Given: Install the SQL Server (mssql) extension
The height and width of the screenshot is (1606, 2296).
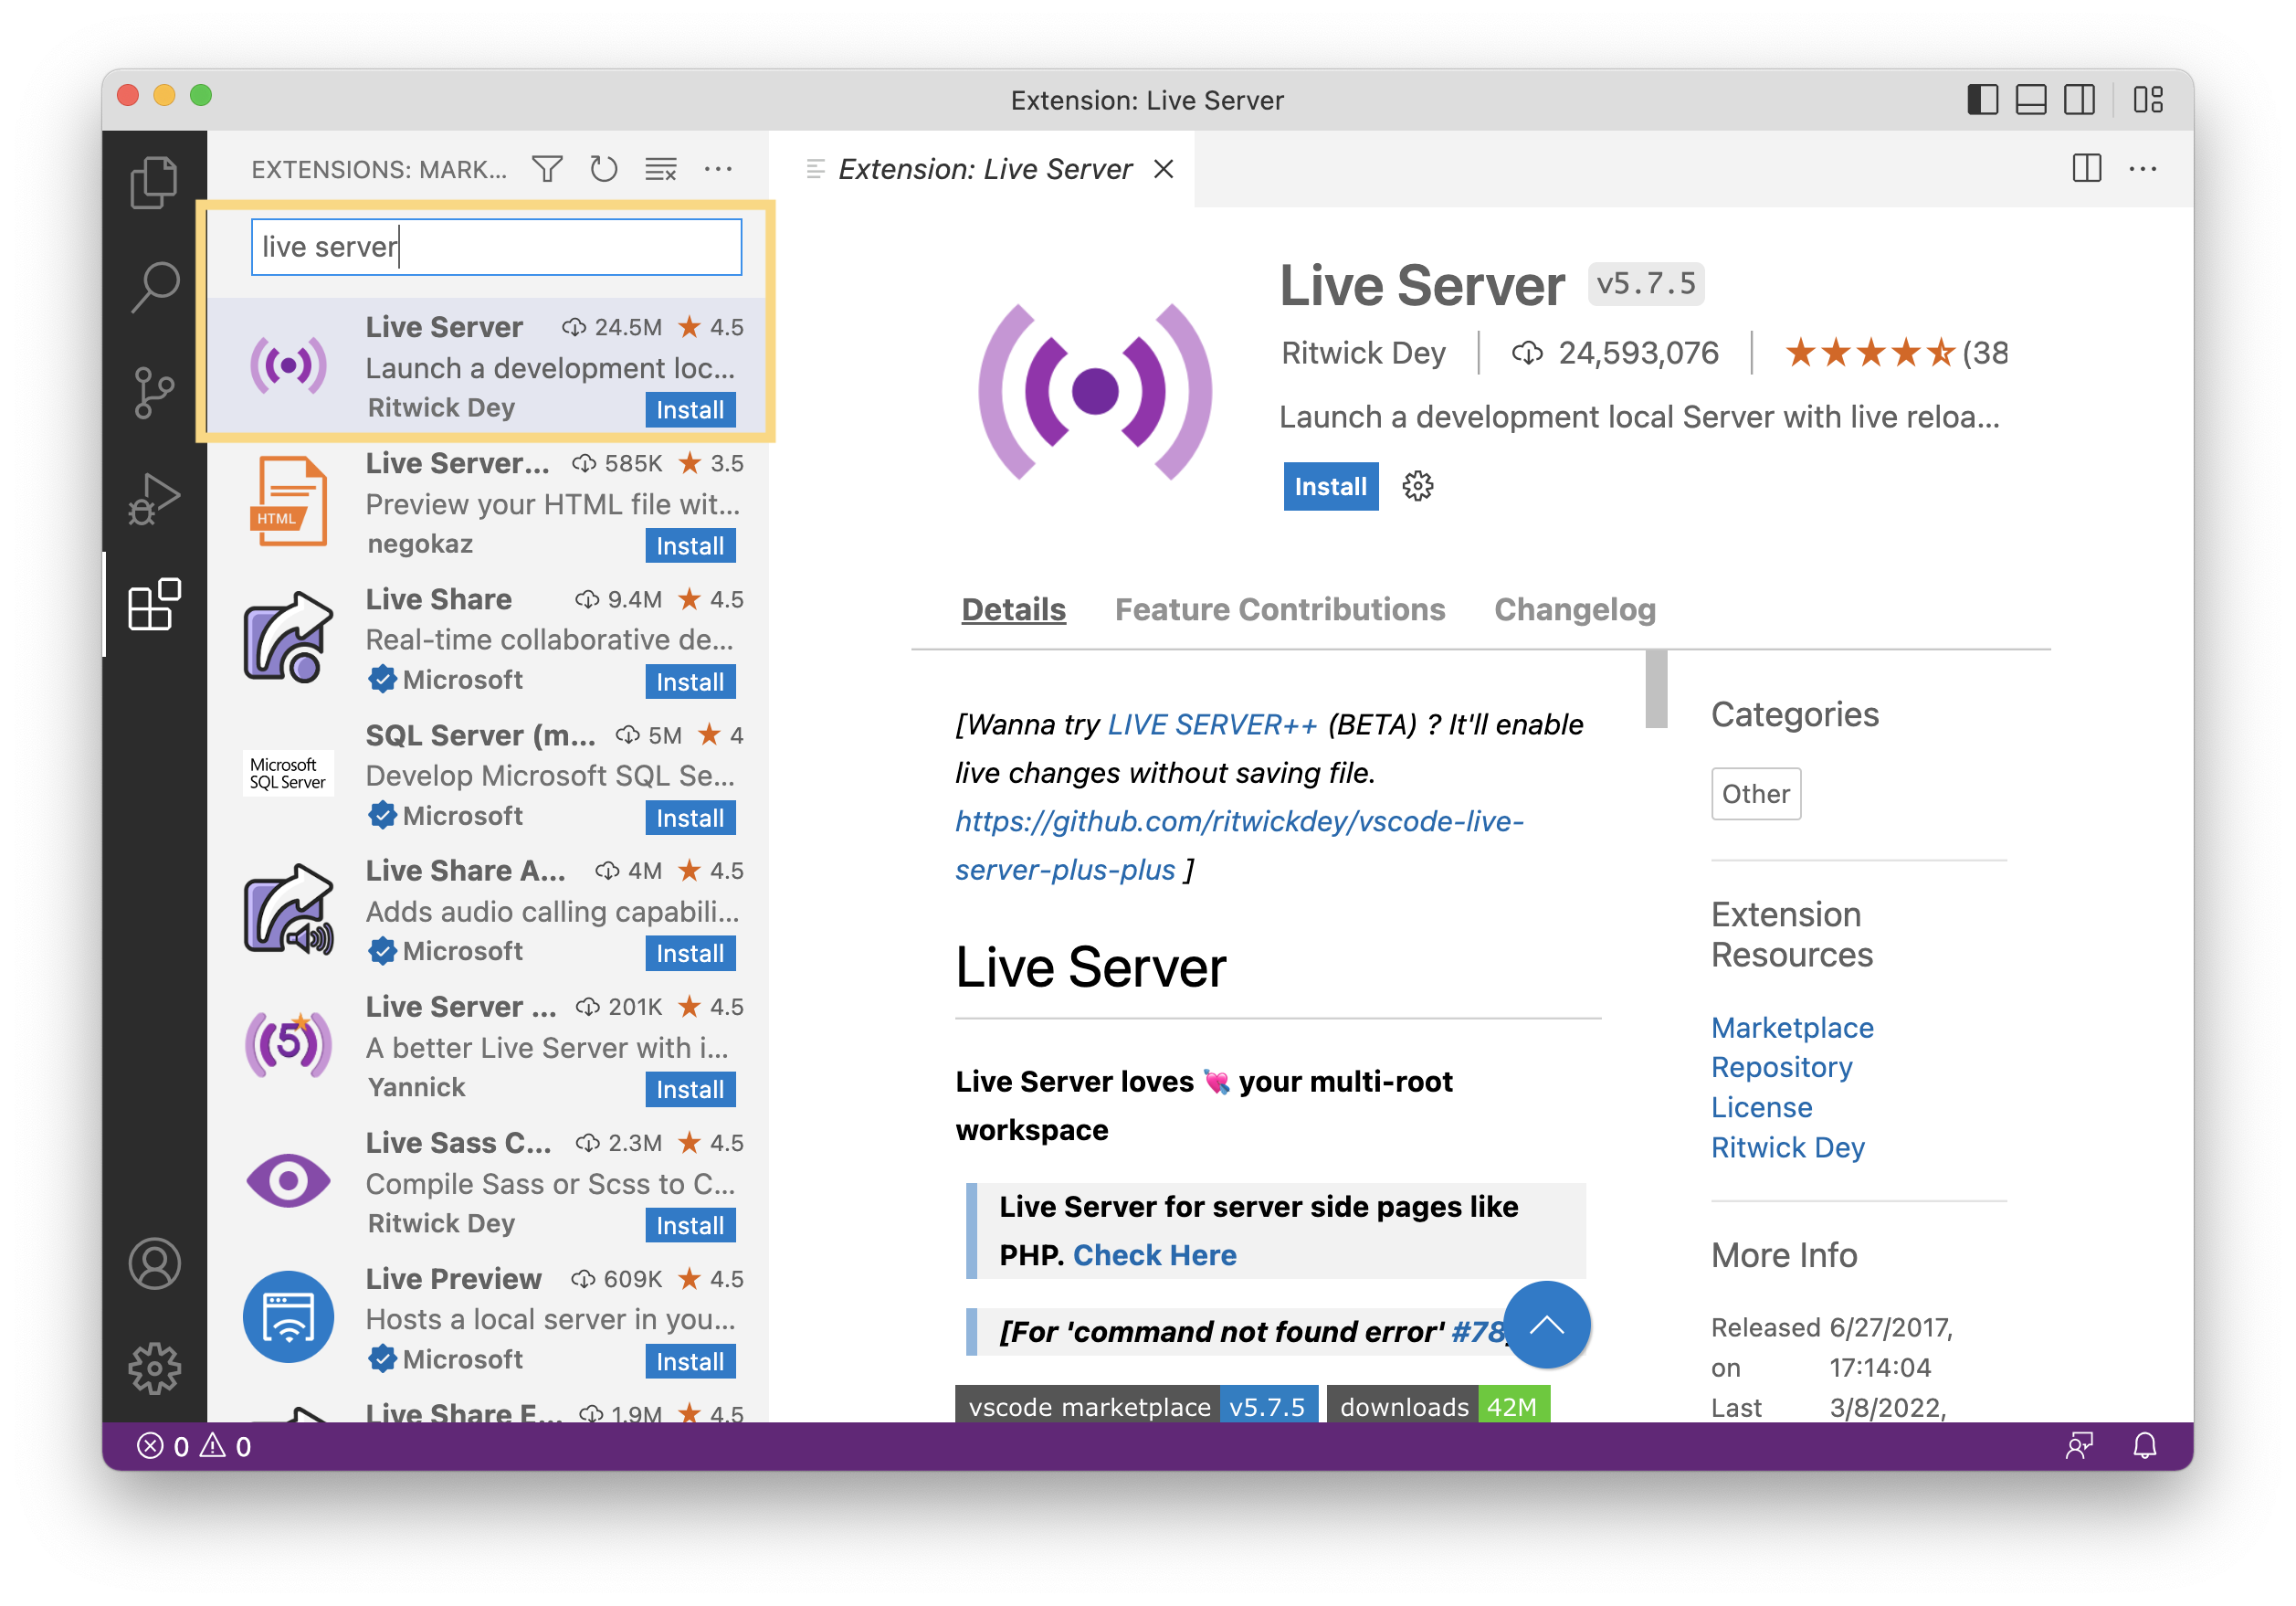Looking at the screenshot, I should 690,818.
